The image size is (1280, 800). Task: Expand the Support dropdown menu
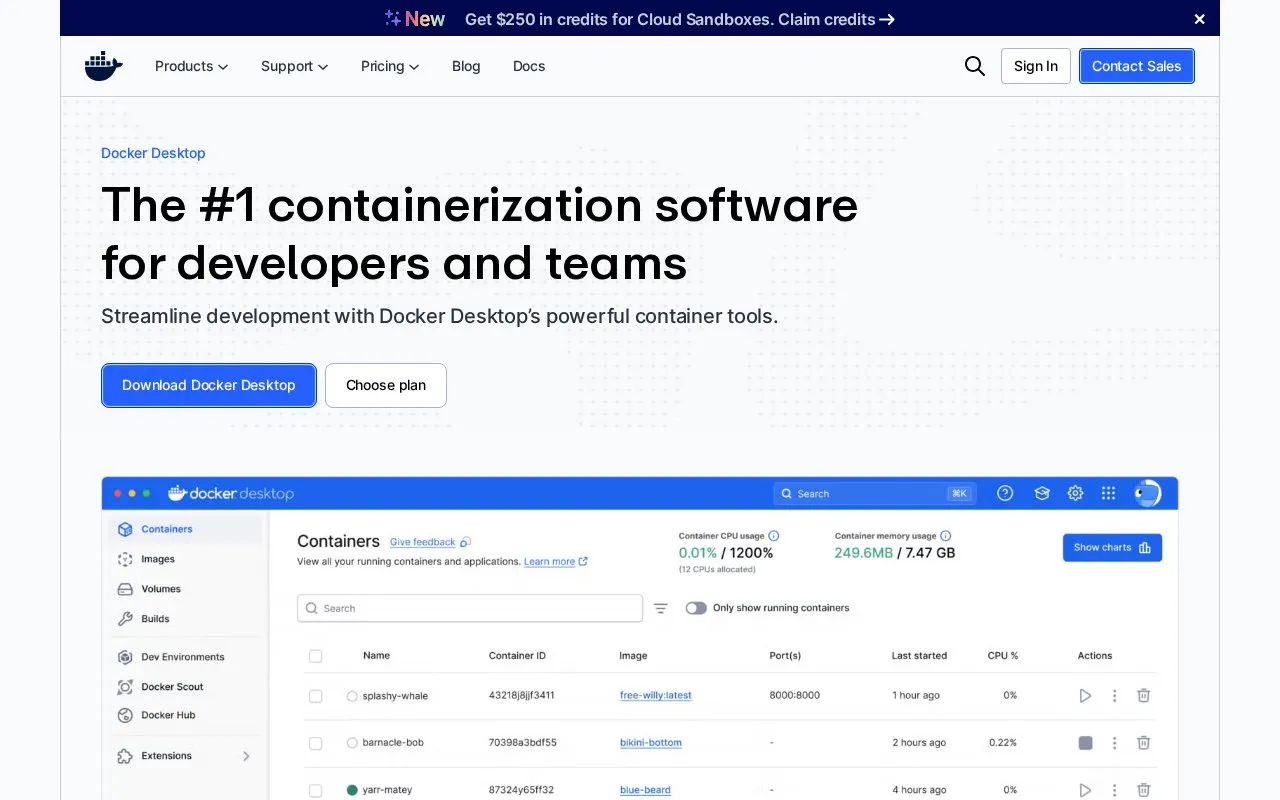pos(295,66)
